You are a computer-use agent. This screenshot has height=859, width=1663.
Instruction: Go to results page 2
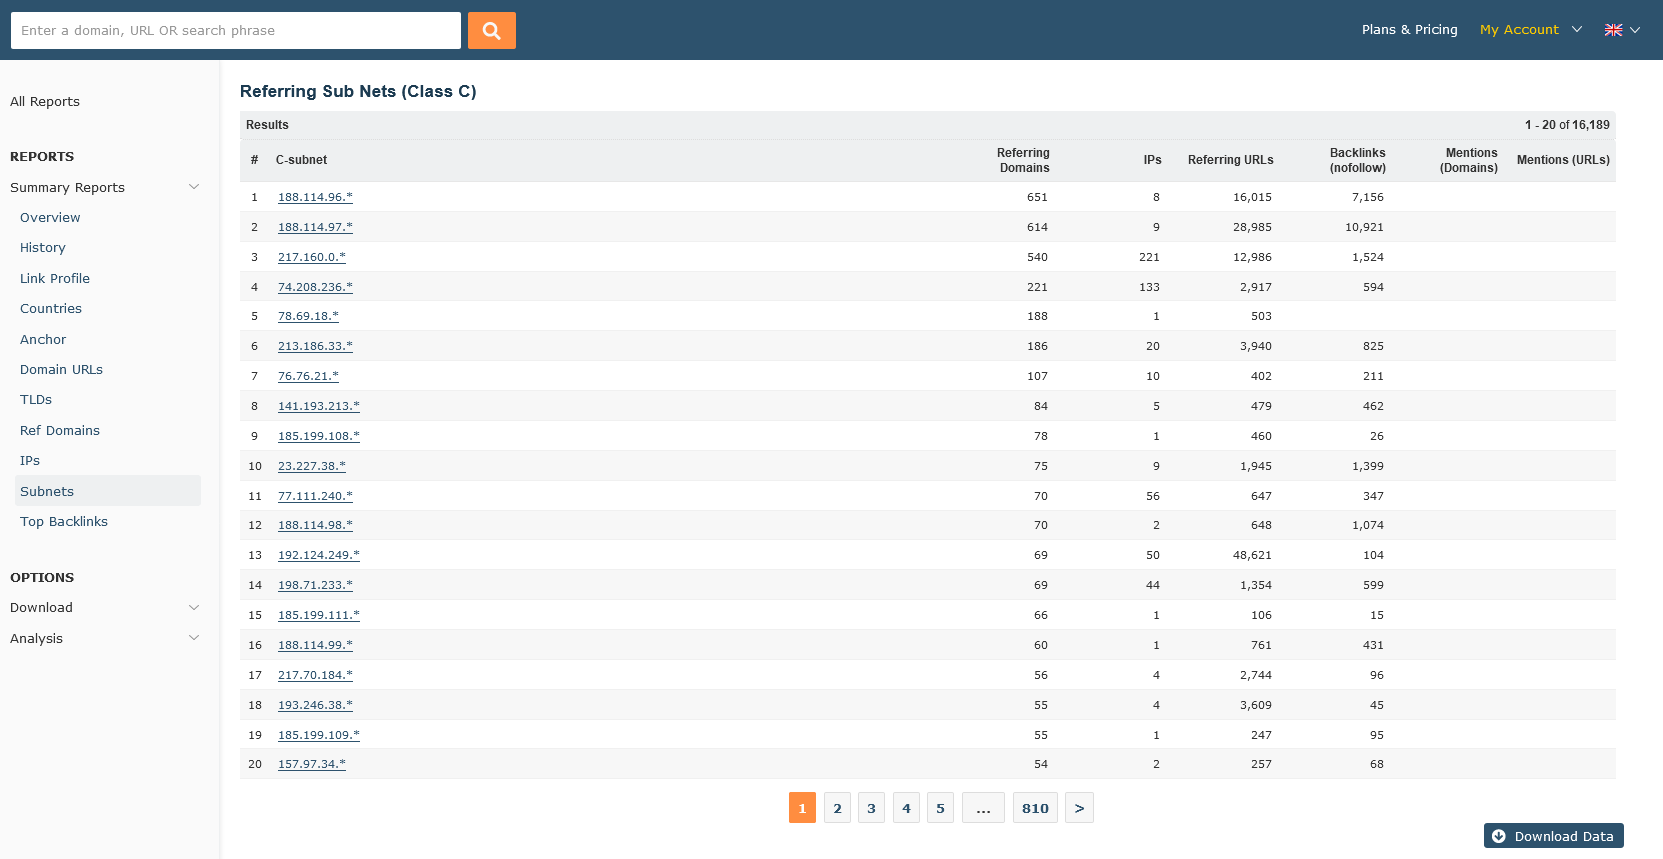(837, 808)
